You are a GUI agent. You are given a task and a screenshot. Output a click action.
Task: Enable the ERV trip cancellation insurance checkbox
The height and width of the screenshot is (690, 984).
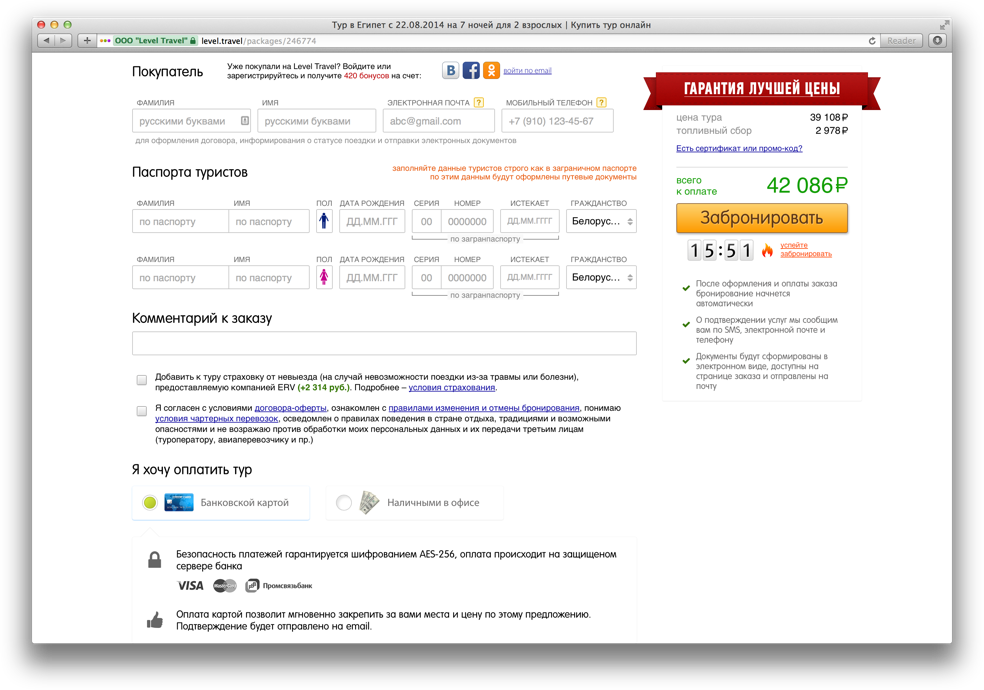click(142, 380)
